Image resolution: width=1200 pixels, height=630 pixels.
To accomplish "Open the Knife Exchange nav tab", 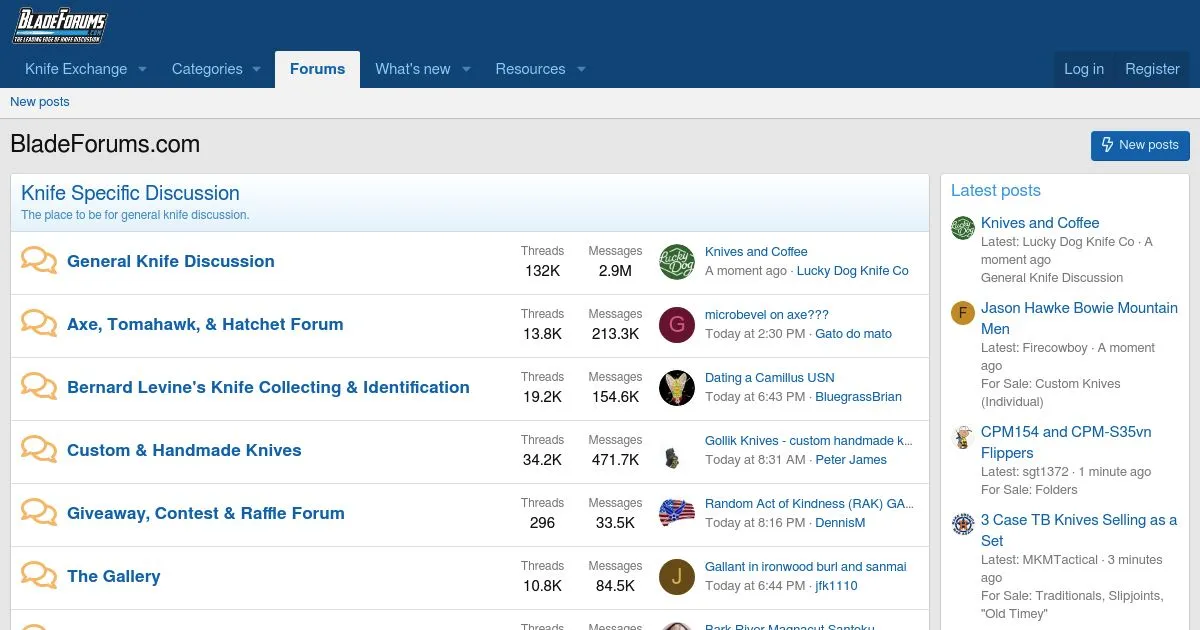I will tap(76, 69).
